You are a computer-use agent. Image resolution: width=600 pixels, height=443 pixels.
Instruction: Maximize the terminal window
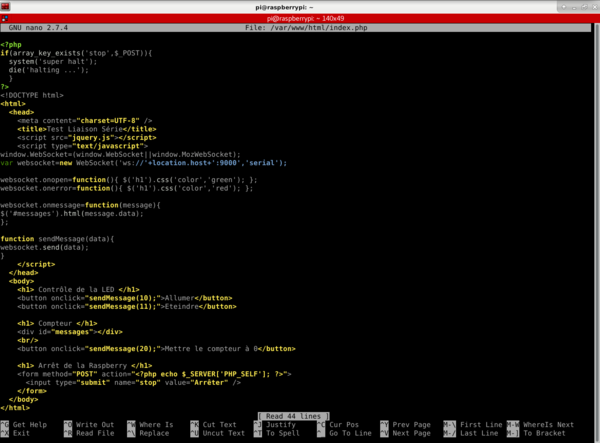[582, 6]
